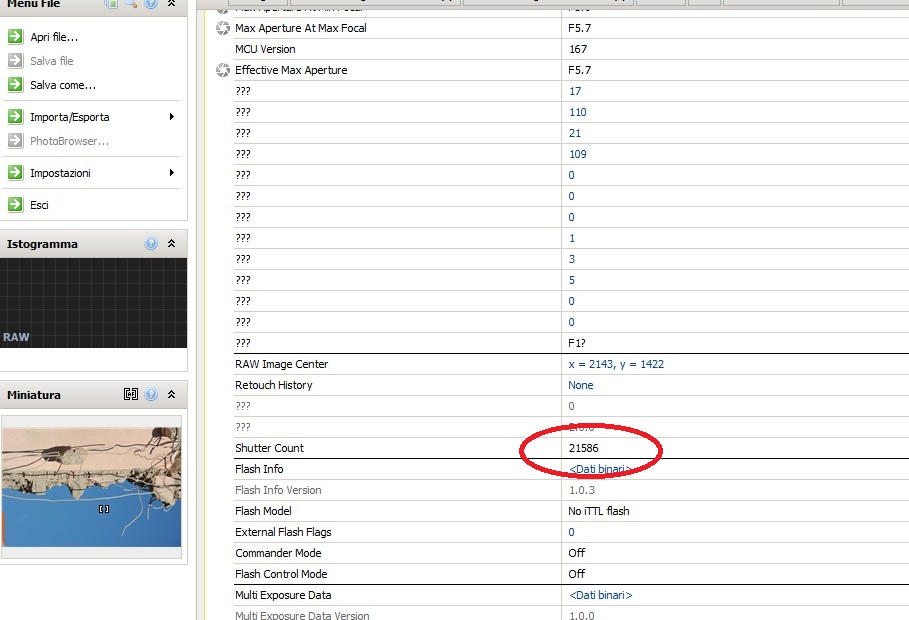Image resolution: width=909 pixels, height=620 pixels.
Task: Choose the Impostazioni menu entry
Action: (x=60, y=173)
